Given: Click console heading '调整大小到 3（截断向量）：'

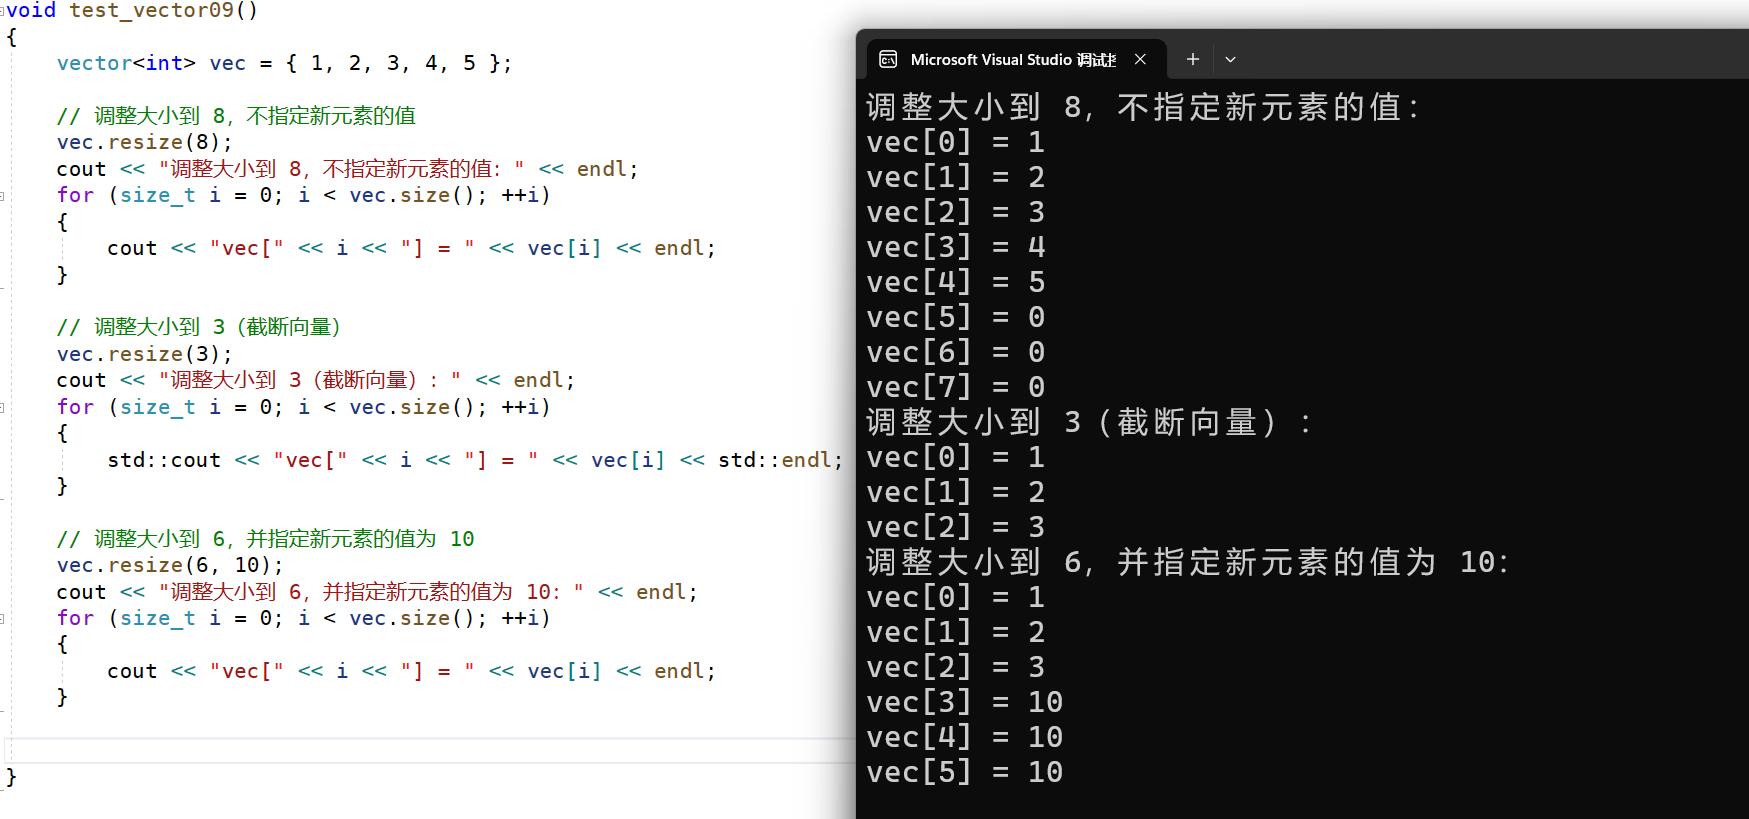Looking at the screenshot, I should click(x=1089, y=422).
